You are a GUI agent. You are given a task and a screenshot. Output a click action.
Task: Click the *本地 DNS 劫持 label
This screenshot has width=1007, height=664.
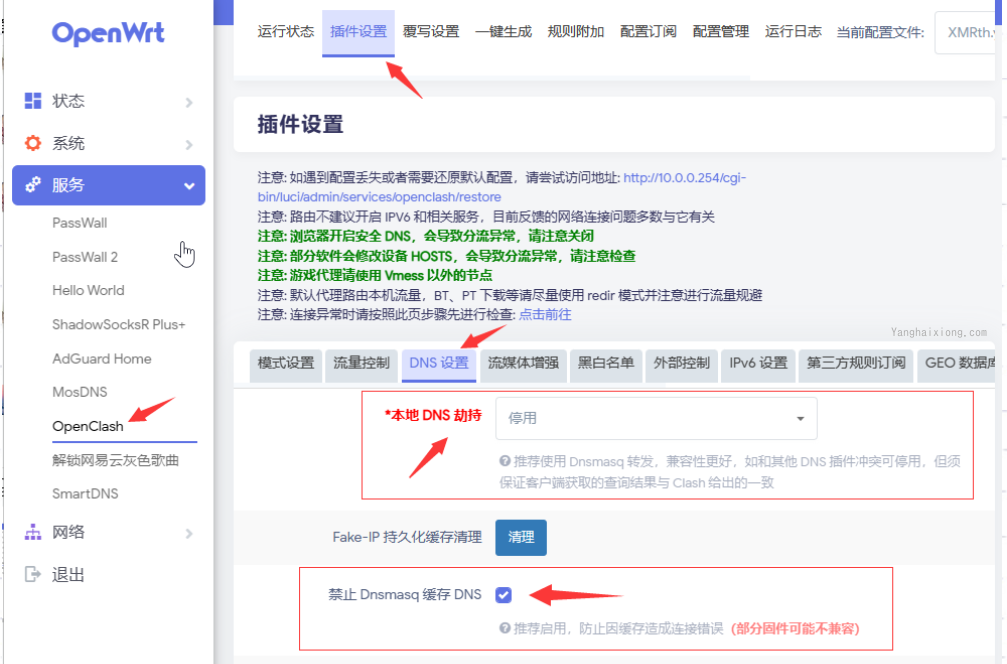click(433, 415)
